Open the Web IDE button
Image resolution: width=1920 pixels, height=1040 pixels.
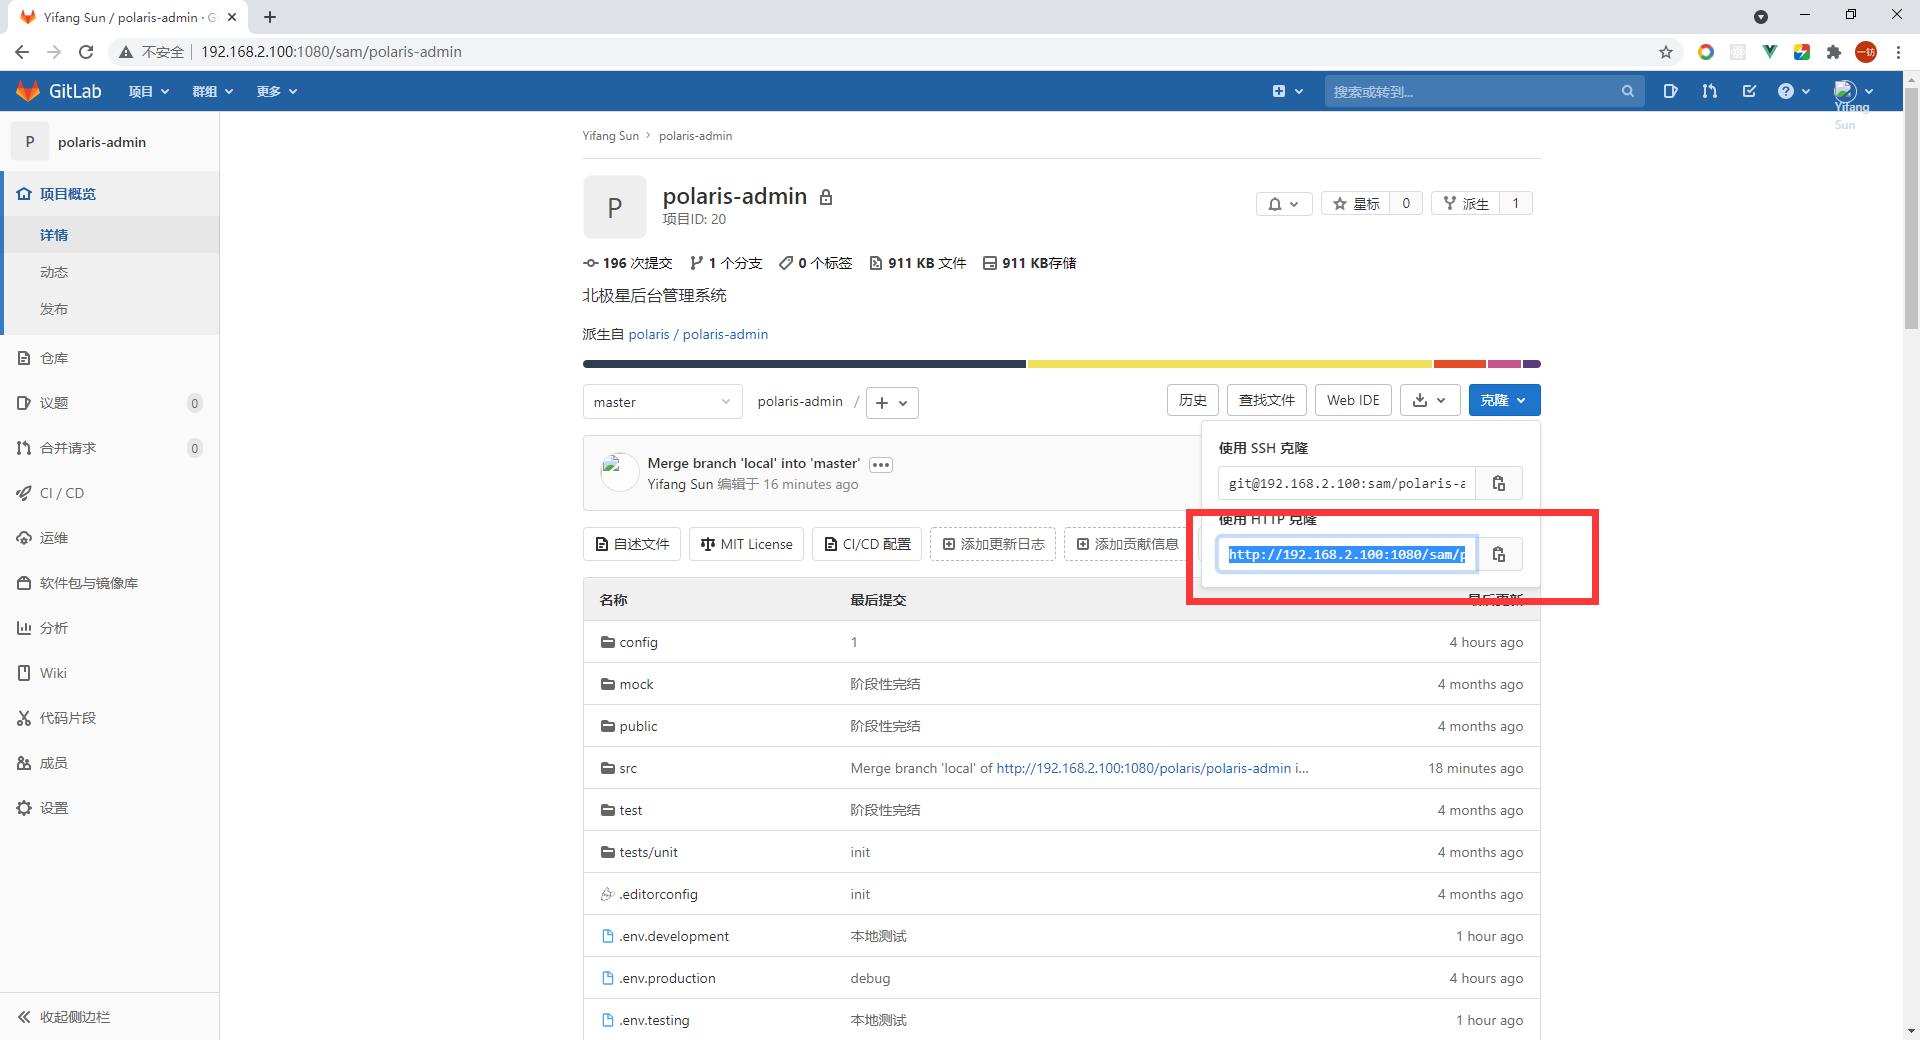pos(1353,400)
